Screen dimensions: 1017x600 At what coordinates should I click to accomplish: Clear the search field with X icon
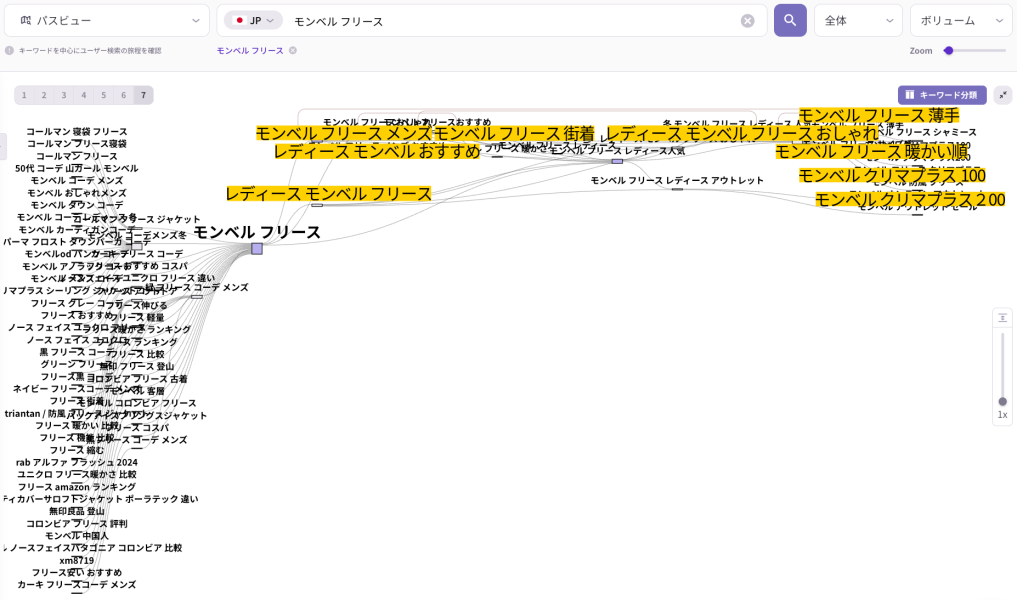coord(747,21)
